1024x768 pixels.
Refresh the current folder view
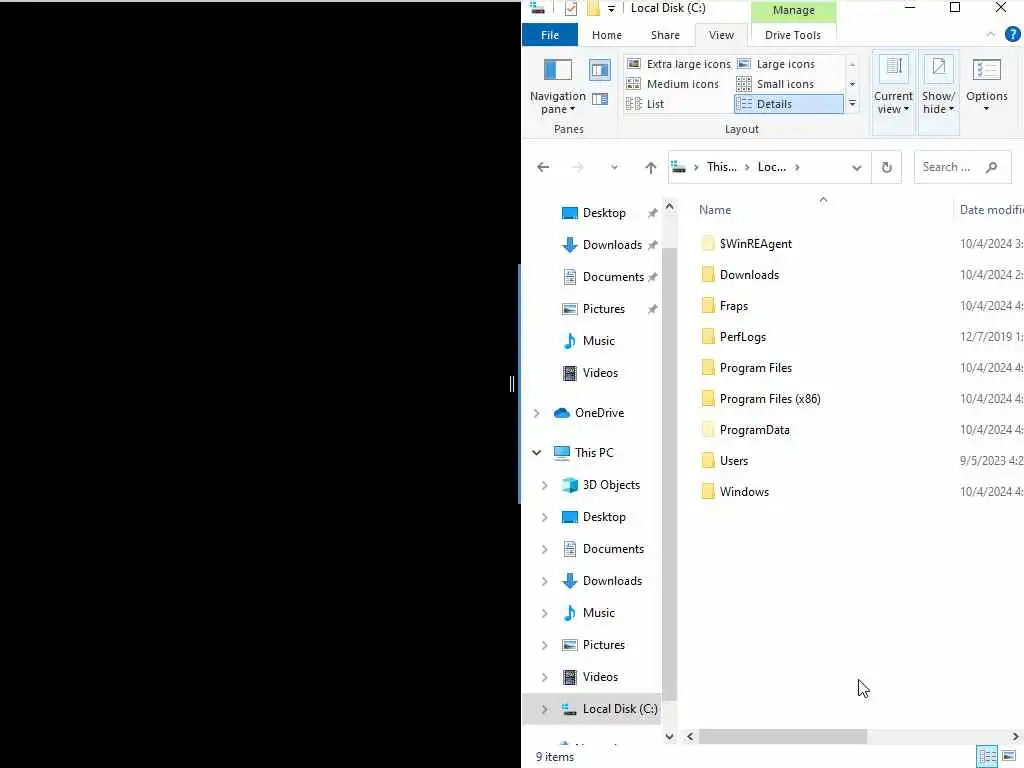(886, 168)
